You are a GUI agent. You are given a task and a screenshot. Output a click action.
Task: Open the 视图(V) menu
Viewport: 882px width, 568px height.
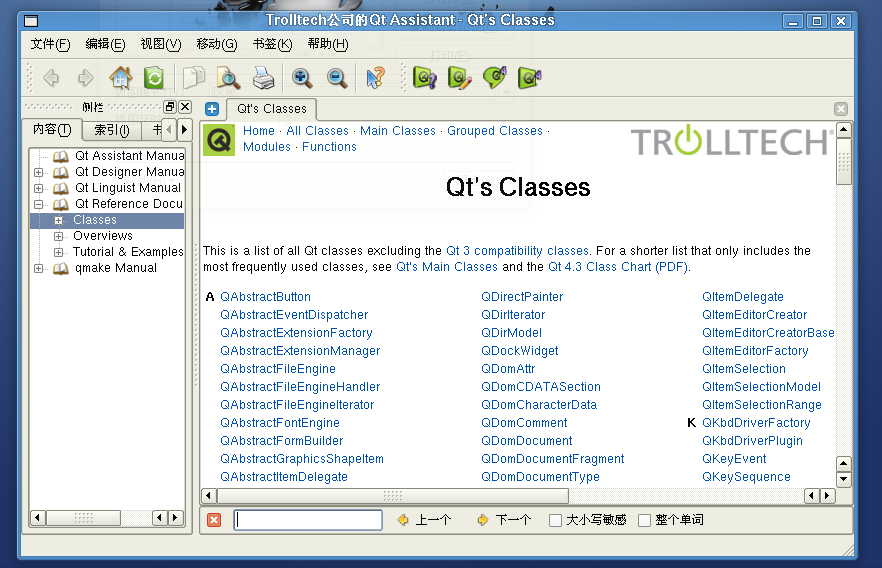(x=161, y=44)
